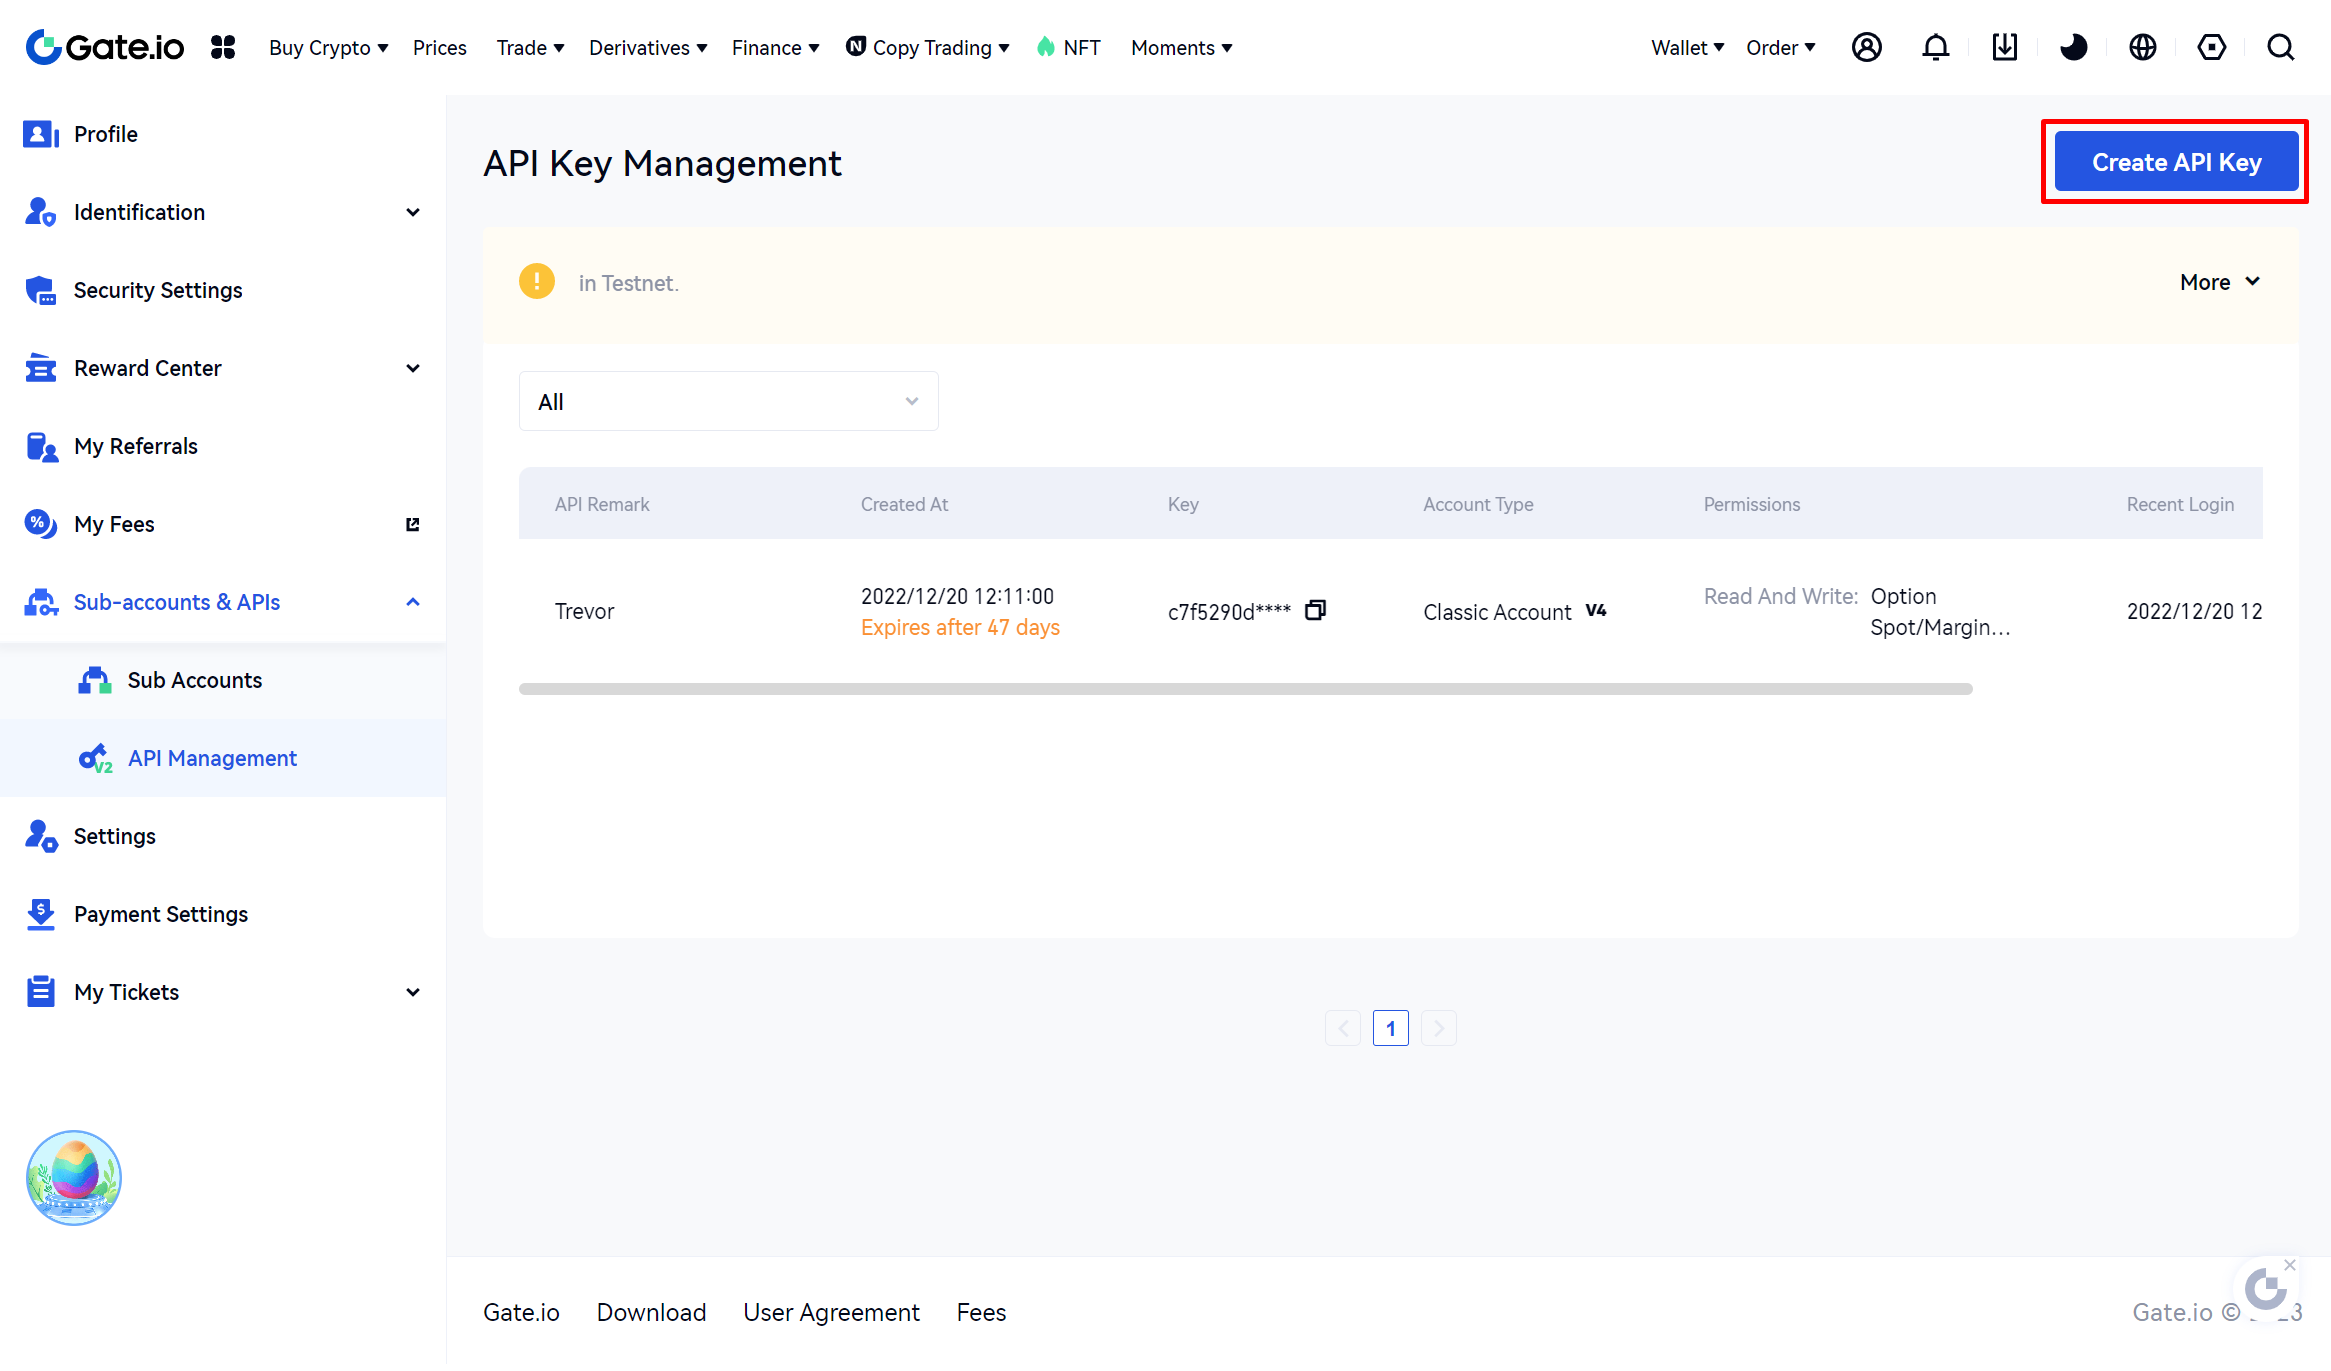Screen dimensions: 2331x1371
Task: Click the colorful egg avatar
Action: tap(73, 1177)
